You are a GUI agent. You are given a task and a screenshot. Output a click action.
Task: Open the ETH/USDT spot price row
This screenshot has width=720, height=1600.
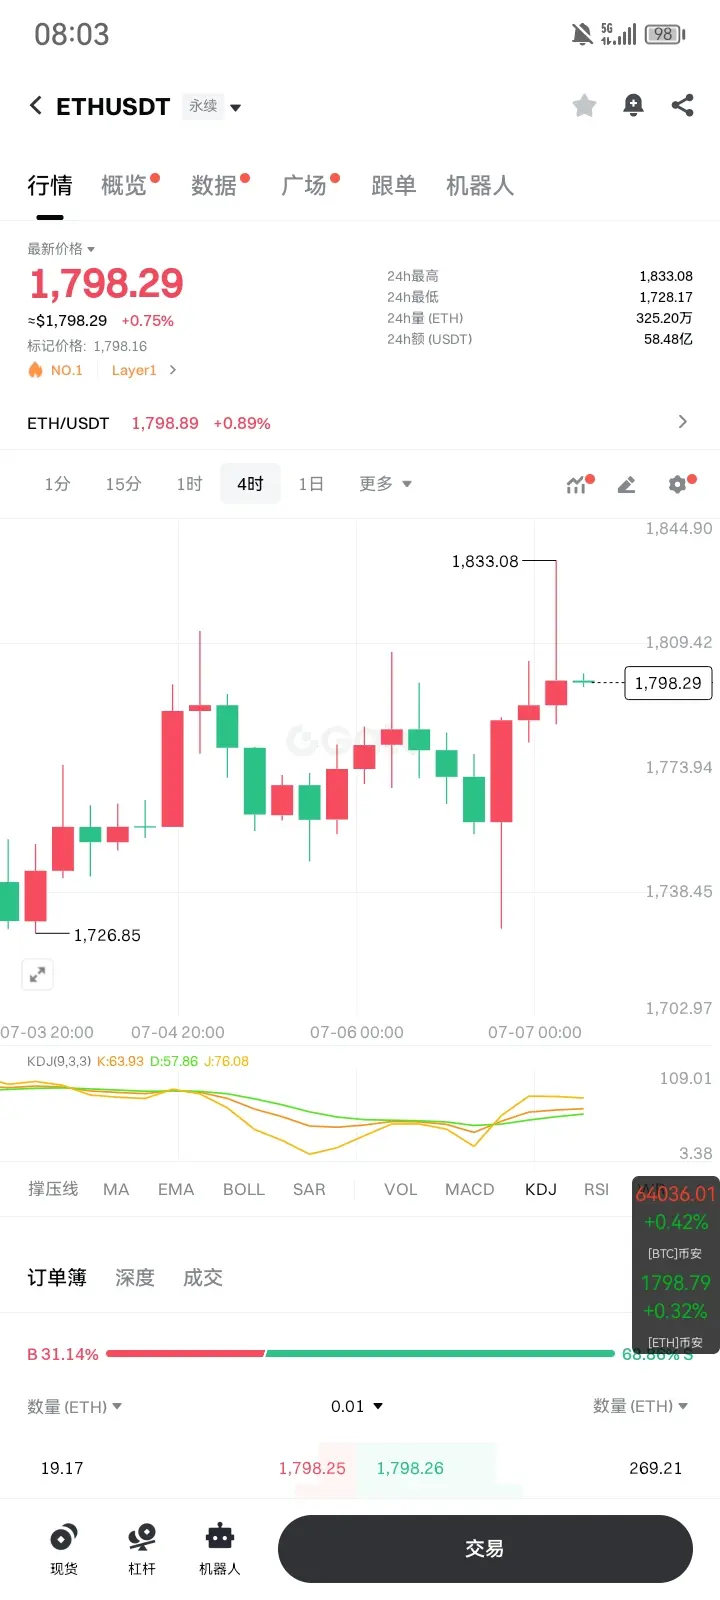coord(359,423)
